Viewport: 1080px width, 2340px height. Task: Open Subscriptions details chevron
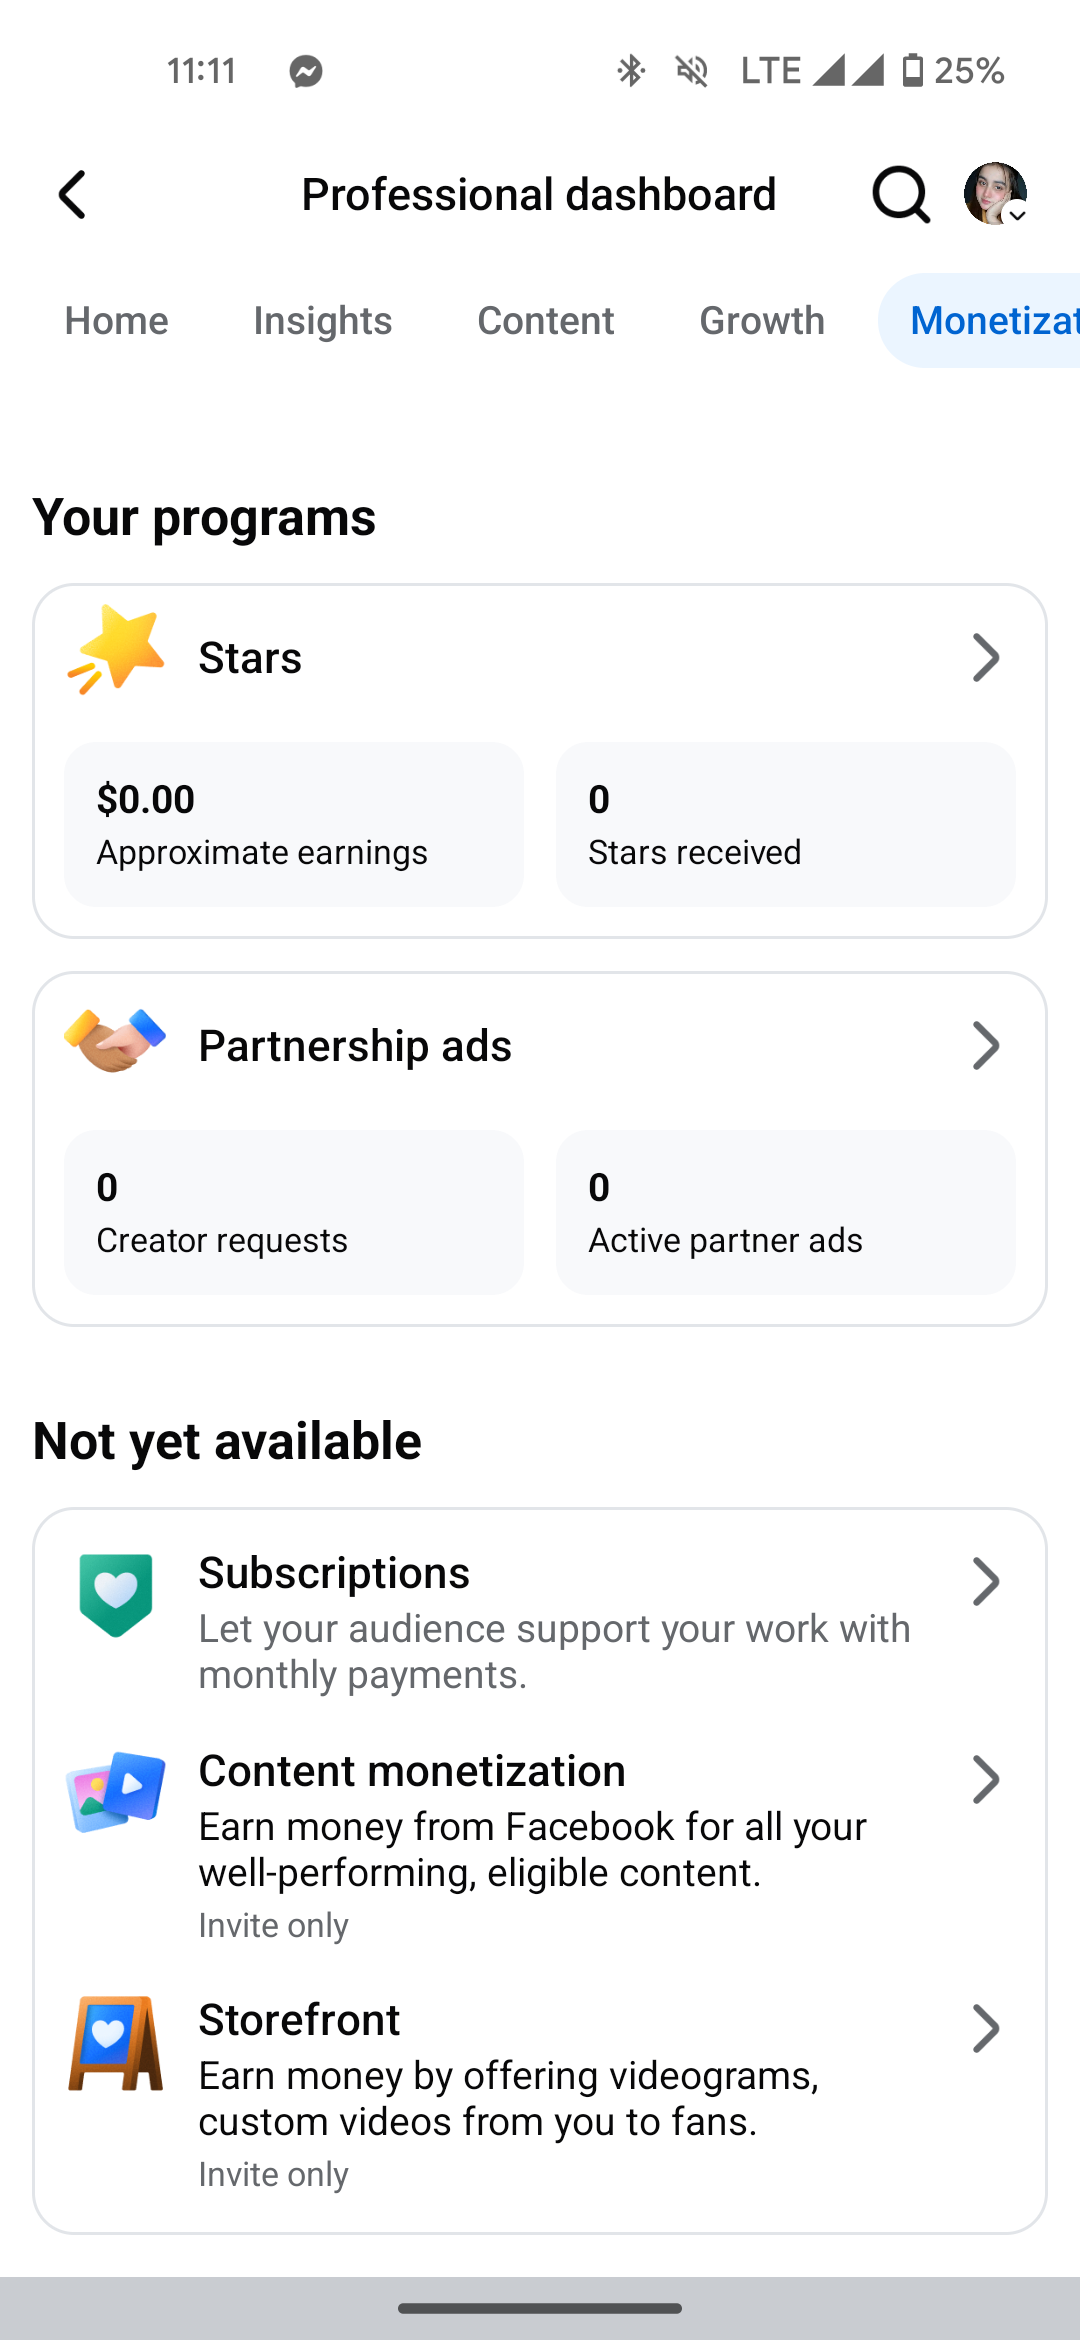[x=986, y=1582]
